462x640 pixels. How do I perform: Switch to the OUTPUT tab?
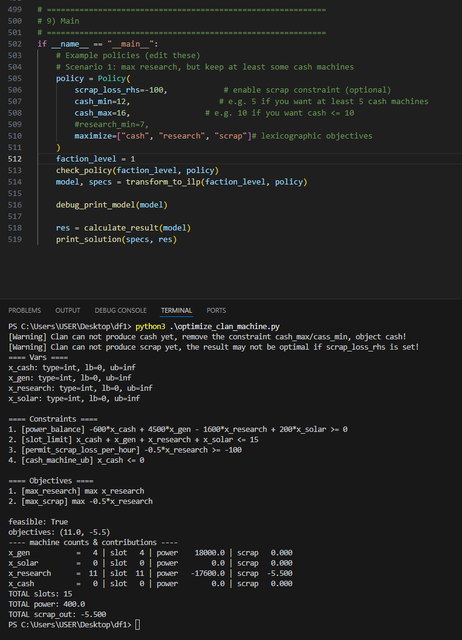(x=68, y=310)
